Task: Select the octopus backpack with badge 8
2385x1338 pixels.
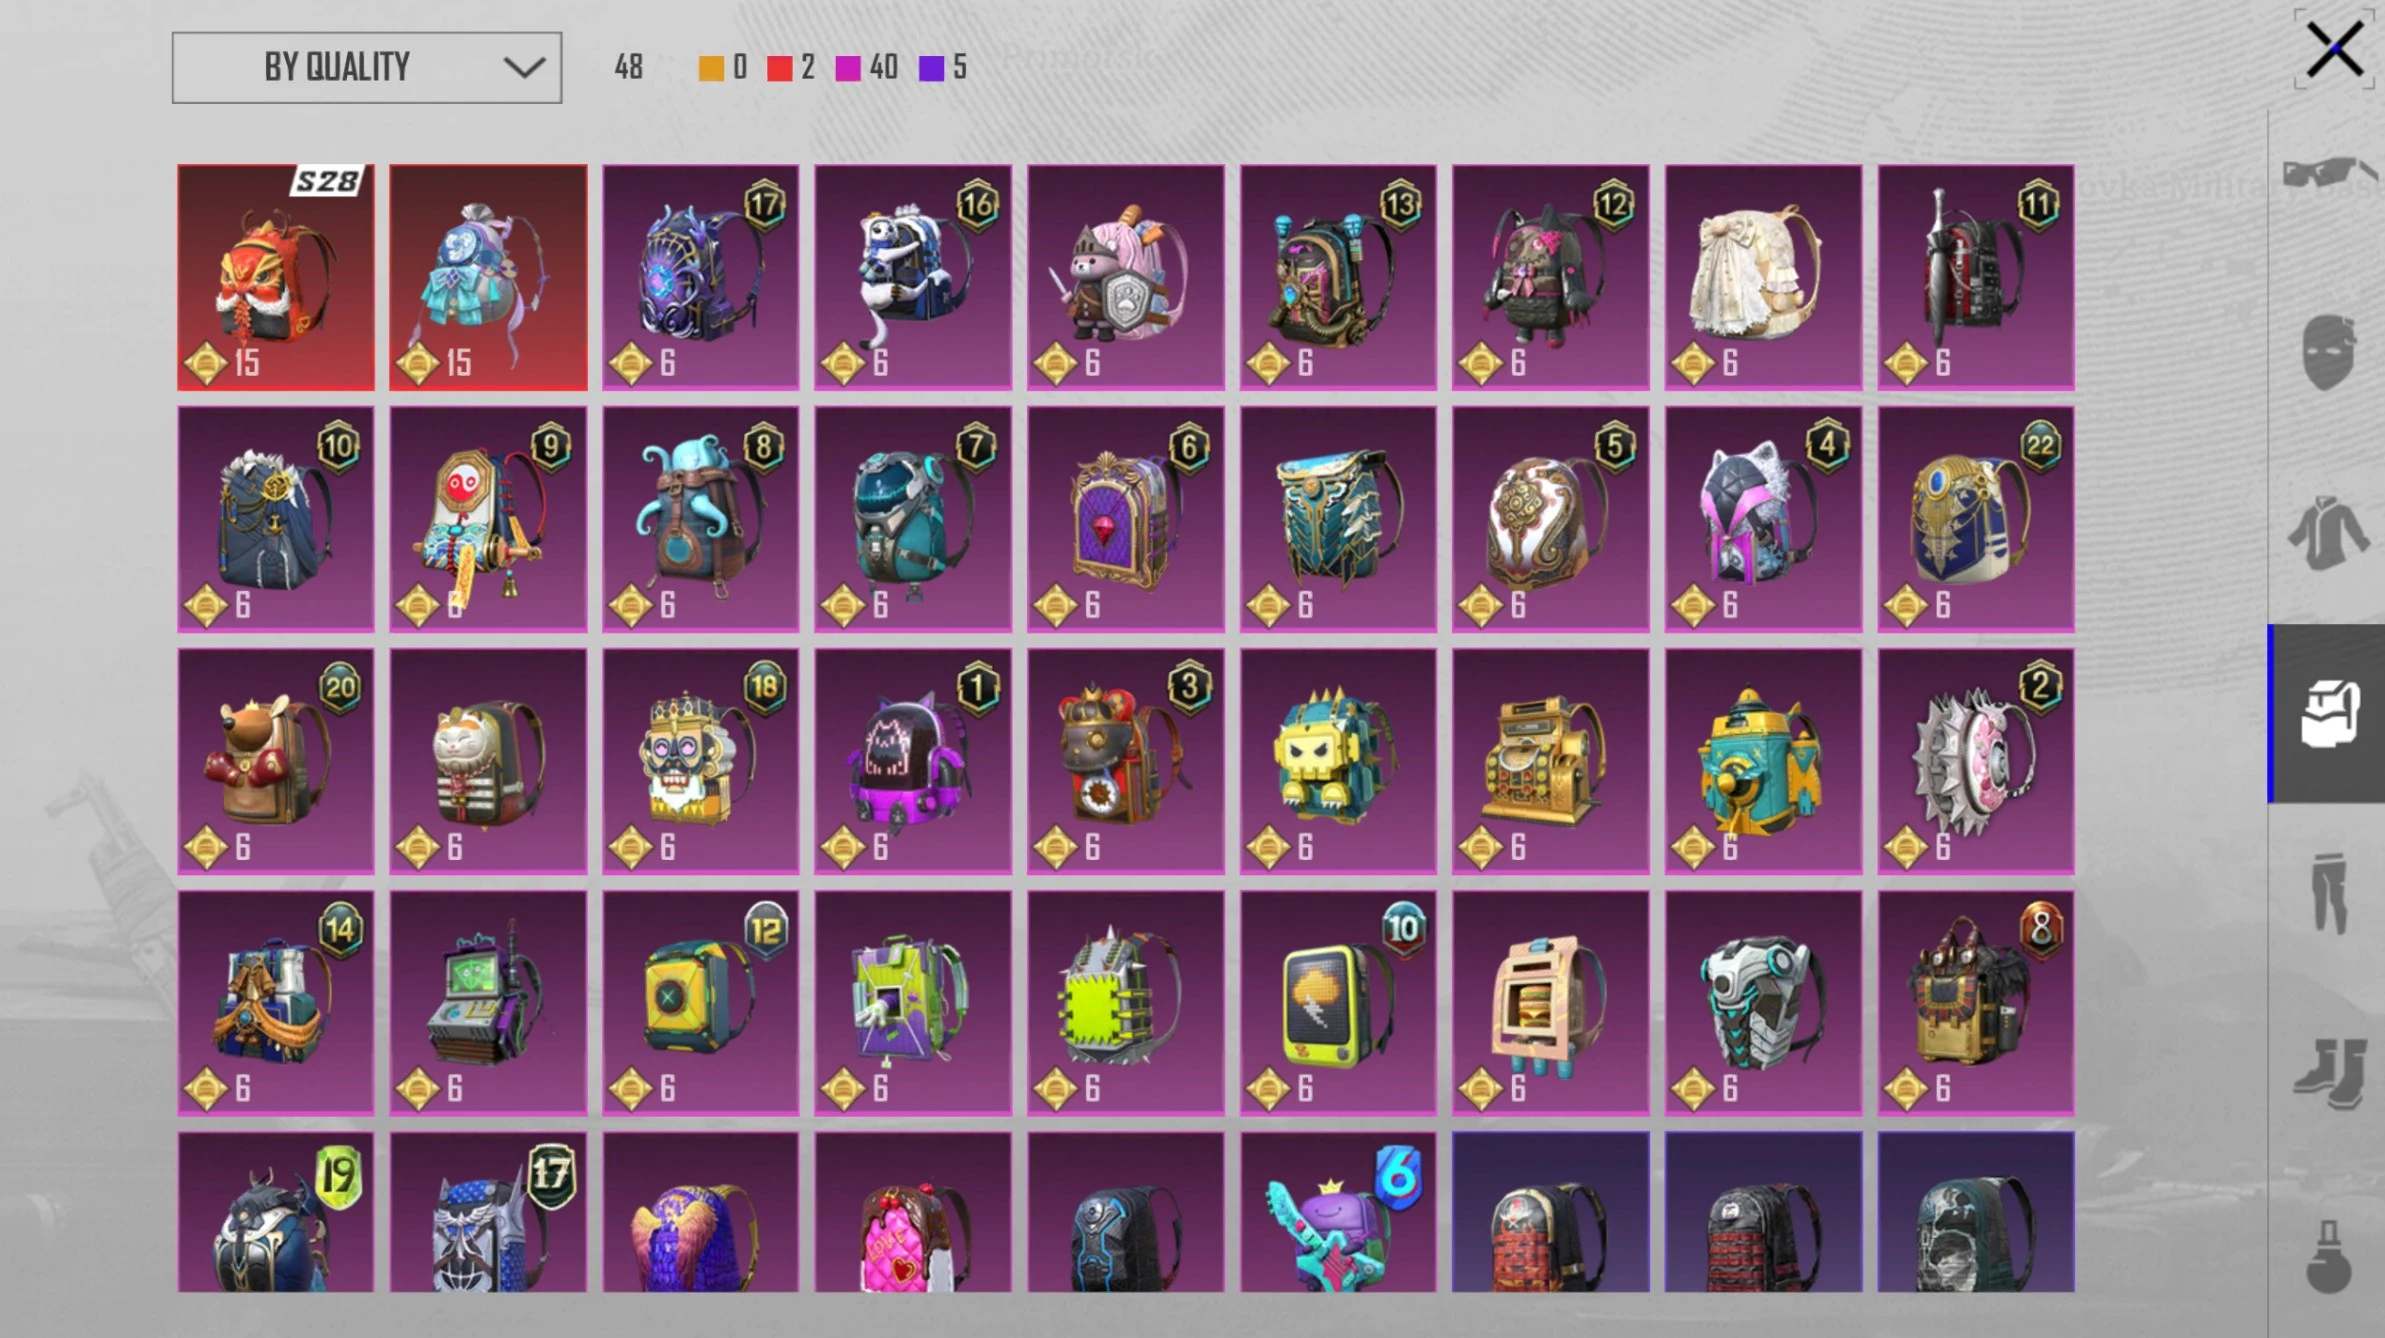Action: (x=701, y=519)
